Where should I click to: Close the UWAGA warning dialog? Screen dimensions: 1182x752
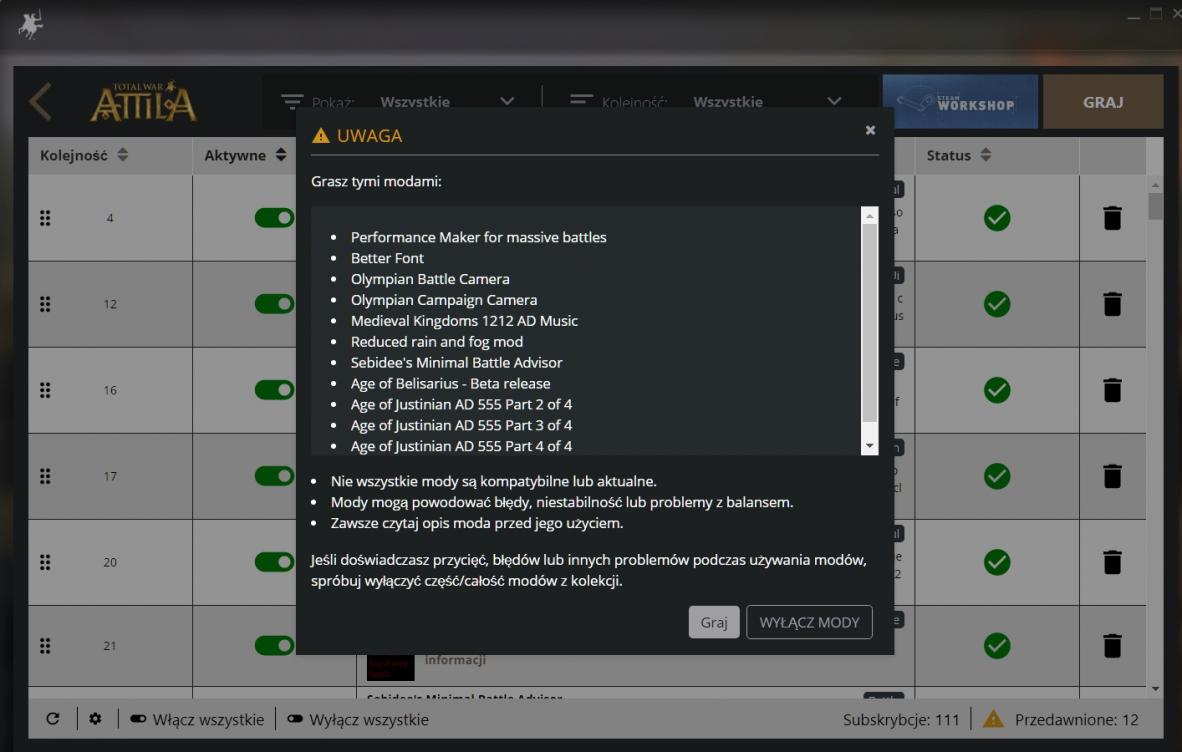pyautogui.click(x=870, y=130)
